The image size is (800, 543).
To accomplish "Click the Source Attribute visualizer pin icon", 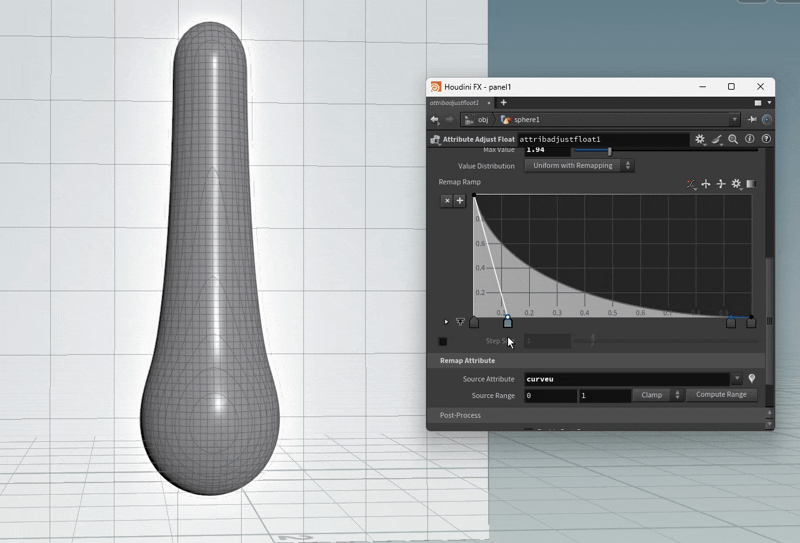I will (752, 379).
